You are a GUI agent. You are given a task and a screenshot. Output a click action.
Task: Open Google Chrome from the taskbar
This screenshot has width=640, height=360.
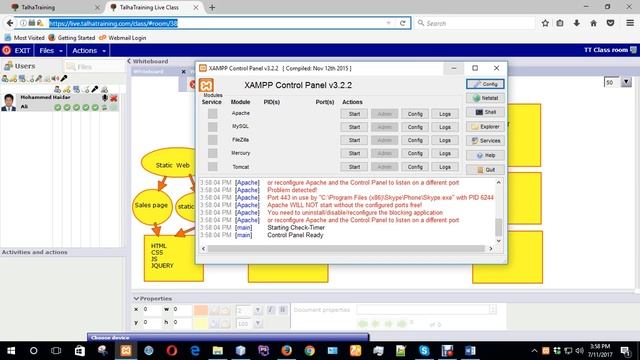(309, 351)
